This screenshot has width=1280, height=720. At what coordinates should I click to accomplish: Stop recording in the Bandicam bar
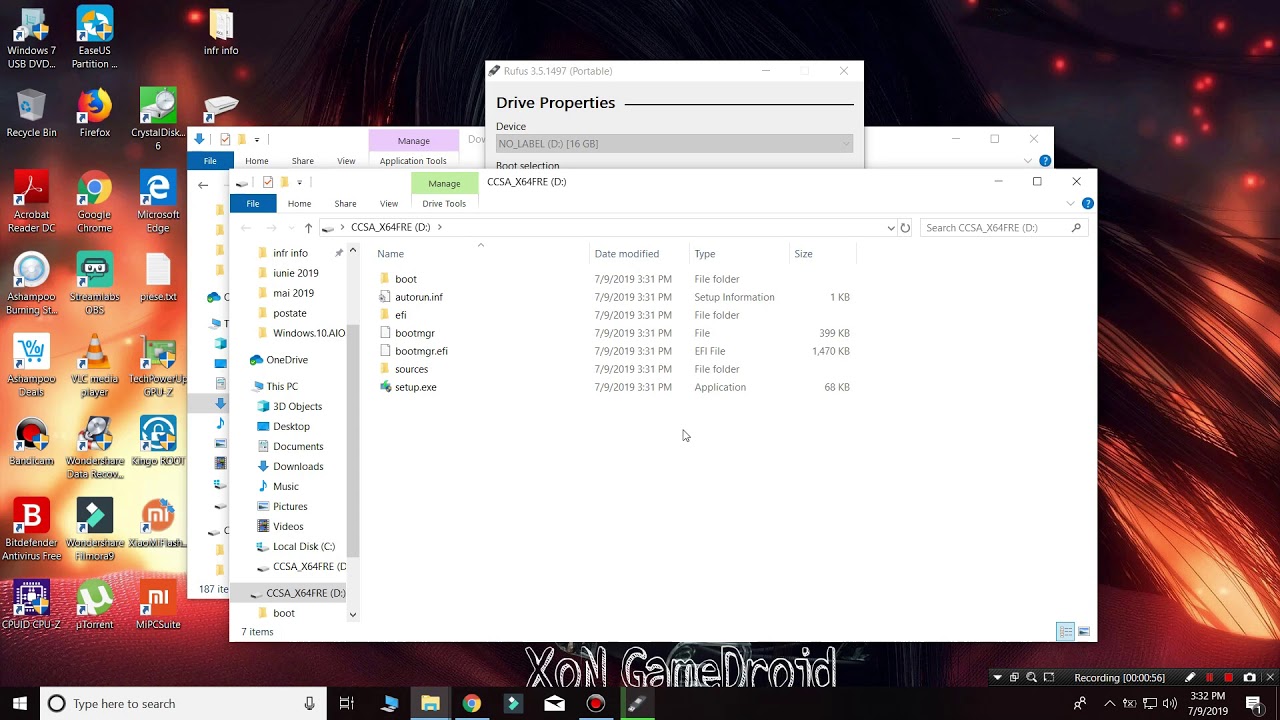click(1229, 677)
